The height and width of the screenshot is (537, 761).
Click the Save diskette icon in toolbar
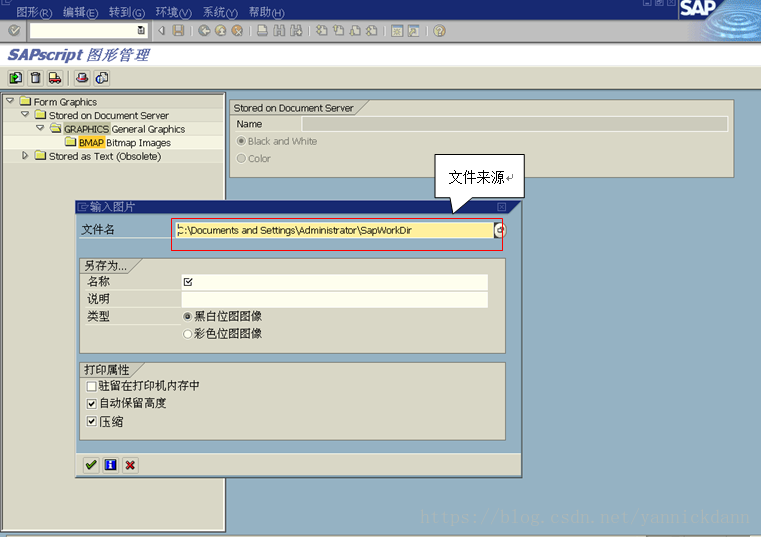point(179,31)
